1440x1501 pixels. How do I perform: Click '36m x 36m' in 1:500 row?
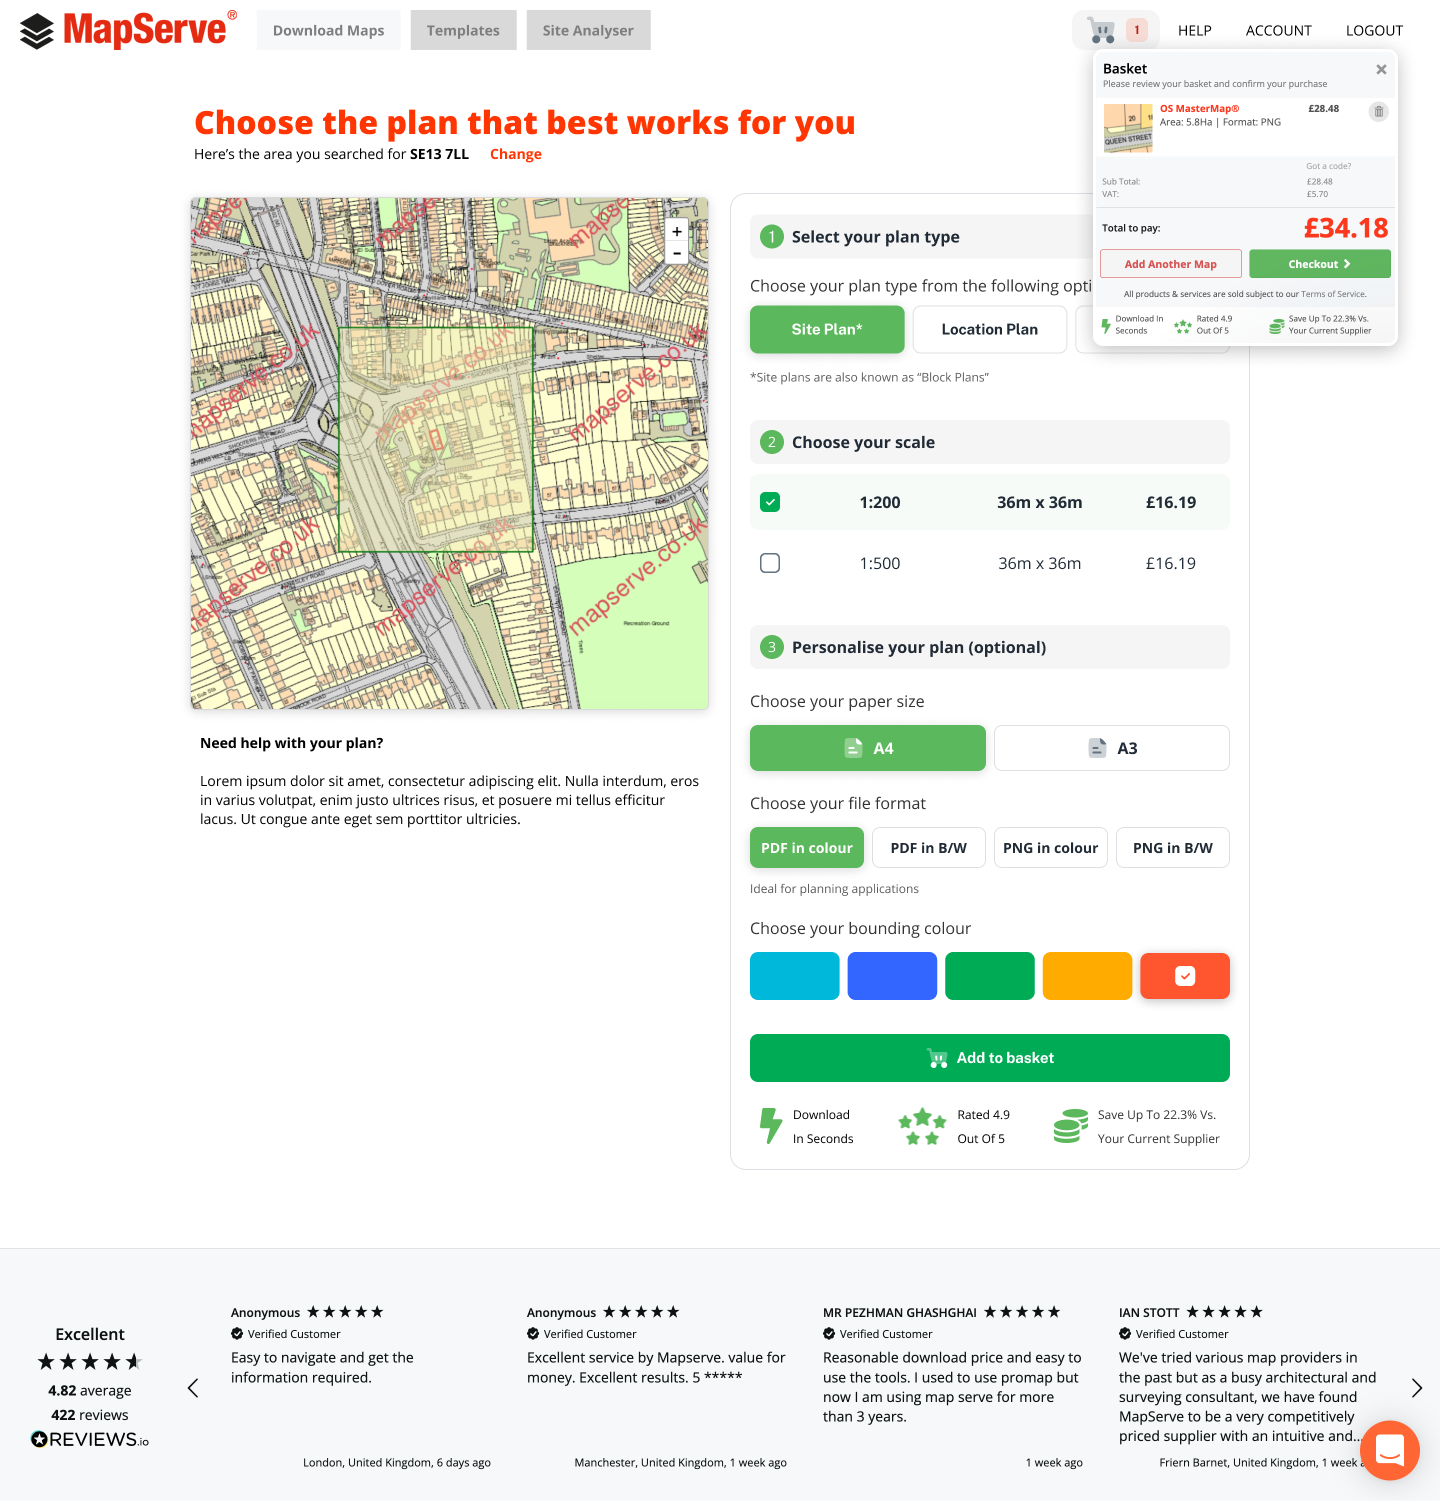pyautogui.click(x=1040, y=563)
